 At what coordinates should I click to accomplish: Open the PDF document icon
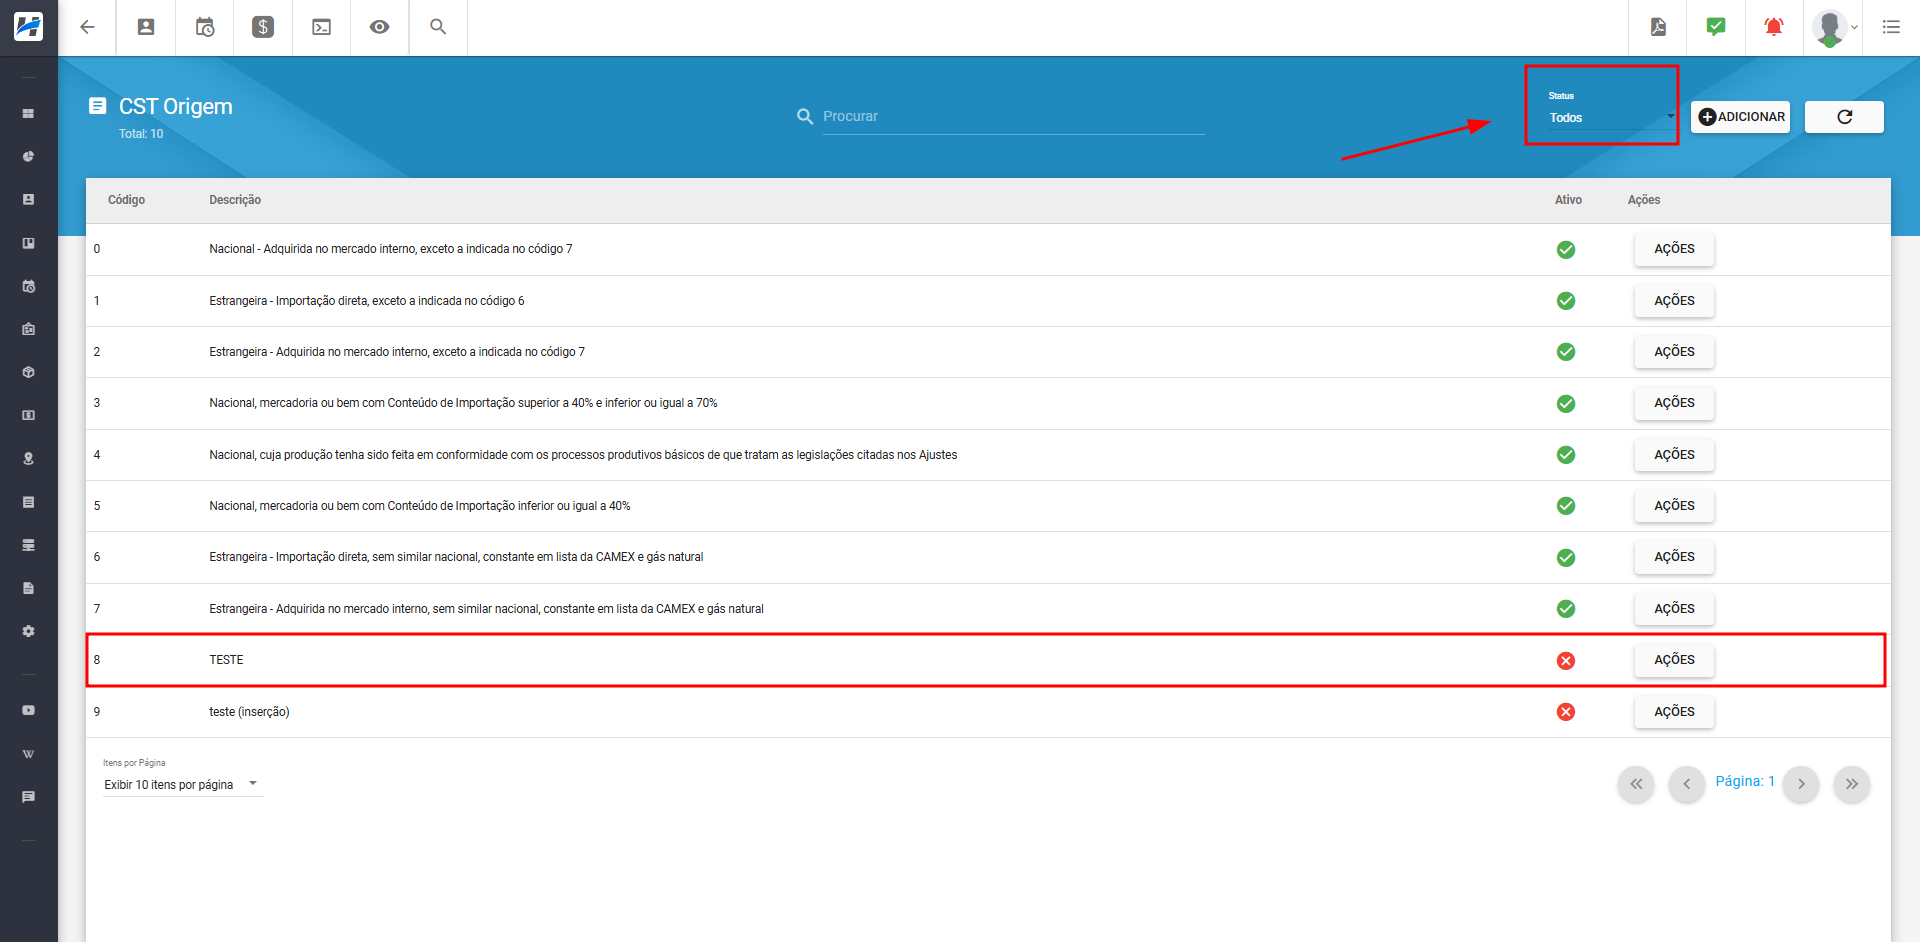tap(1658, 27)
